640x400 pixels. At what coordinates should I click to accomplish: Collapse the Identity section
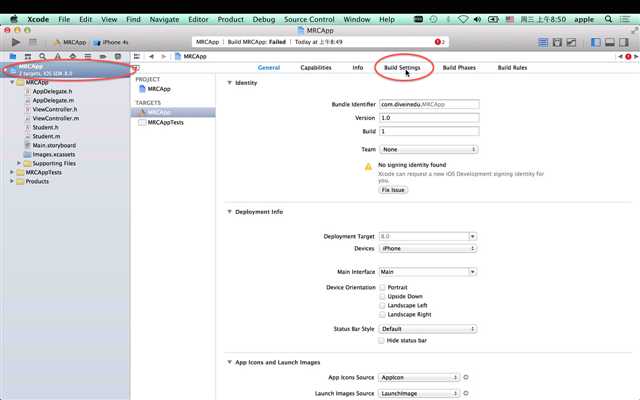click(229, 83)
